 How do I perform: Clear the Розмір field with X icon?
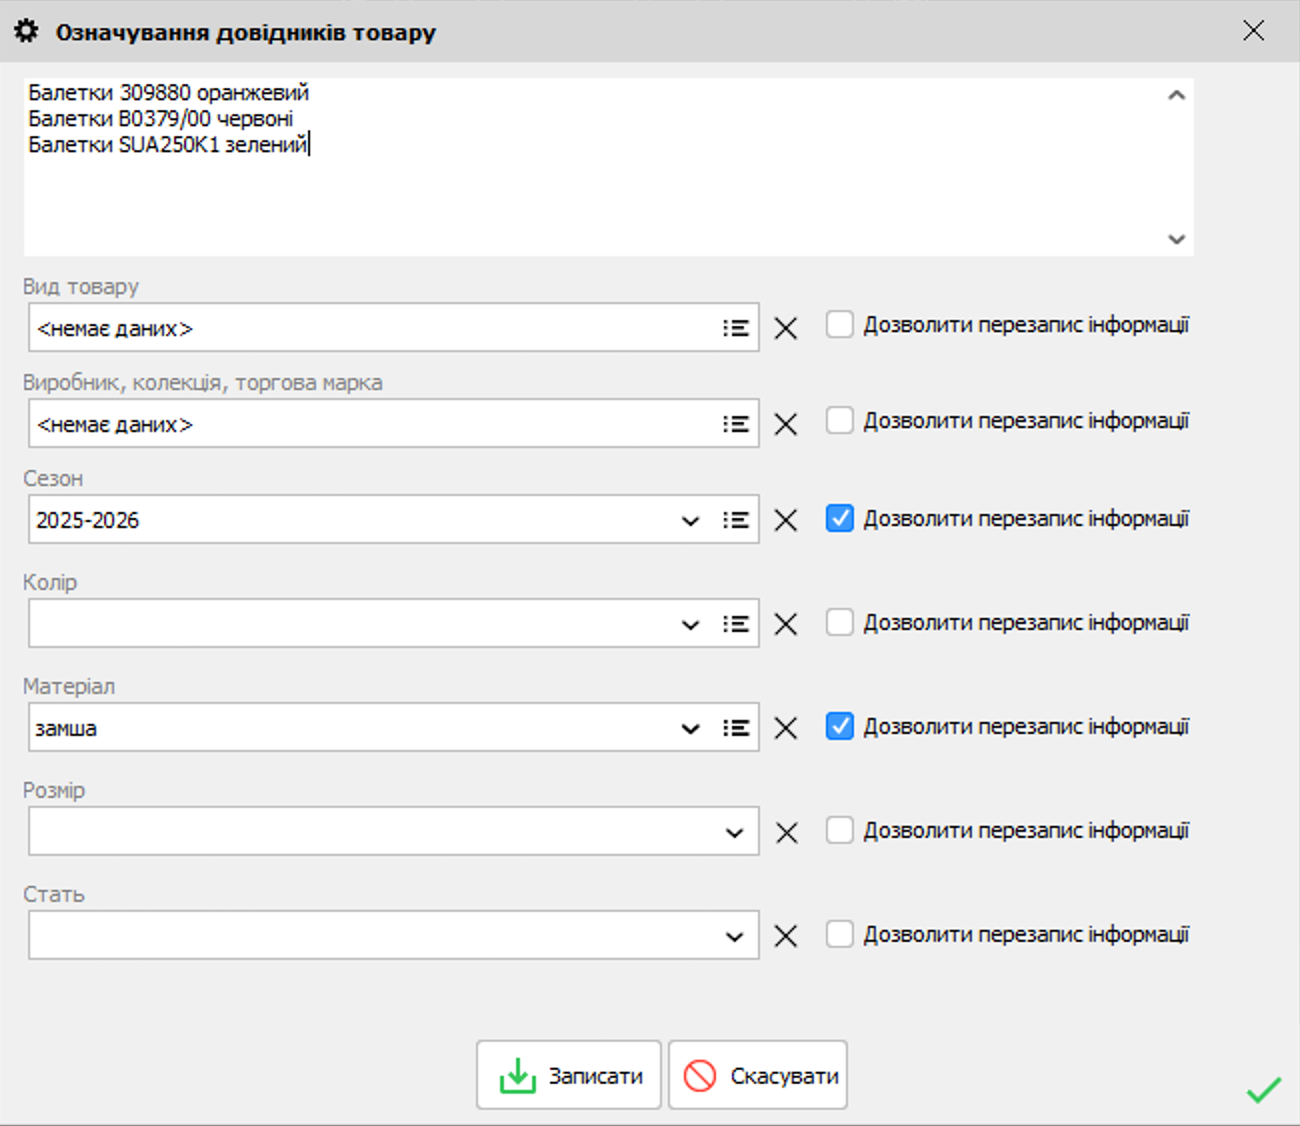pyautogui.click(x=786, y=832)
